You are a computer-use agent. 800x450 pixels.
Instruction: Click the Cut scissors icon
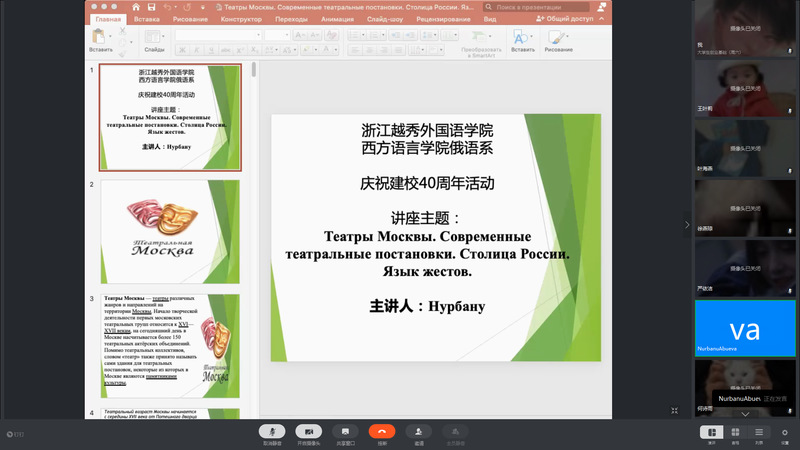pyautogui.click(x=122, y=31)
